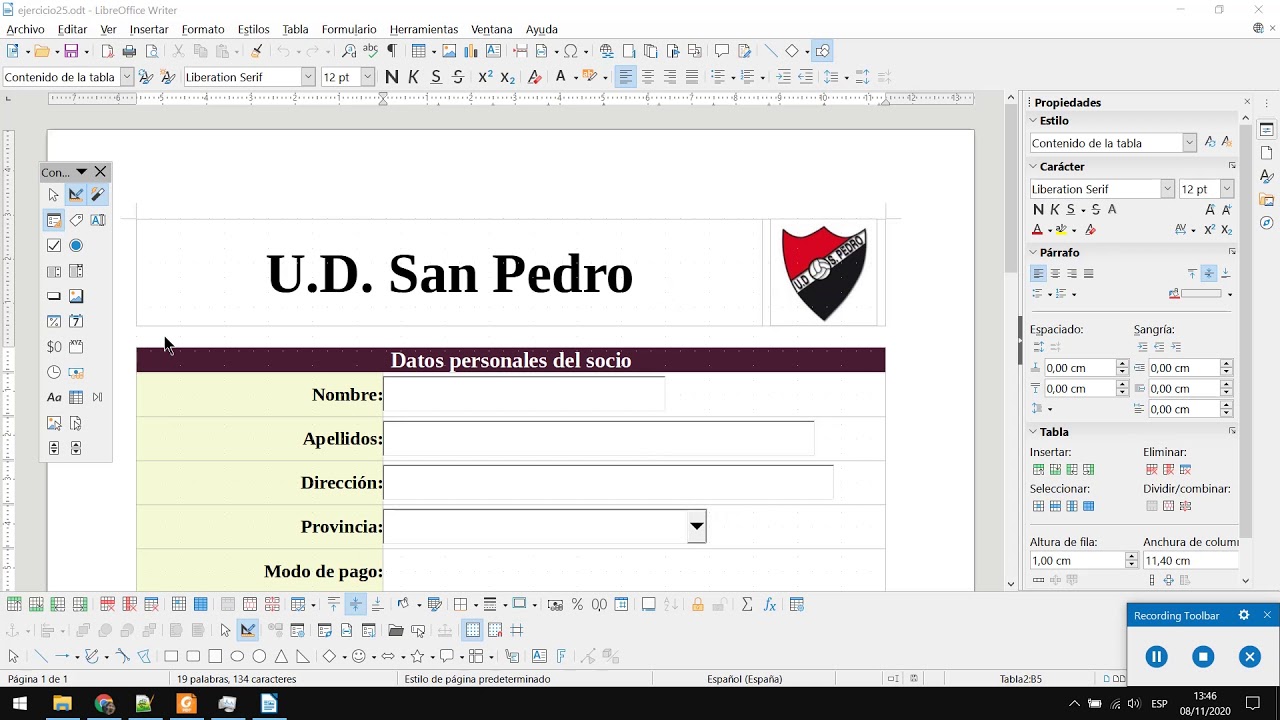Pause recording in the Recording Toolbar
Image resolution: width=1280 pixels, height=720 pixels.
(x=1156, y=657)
